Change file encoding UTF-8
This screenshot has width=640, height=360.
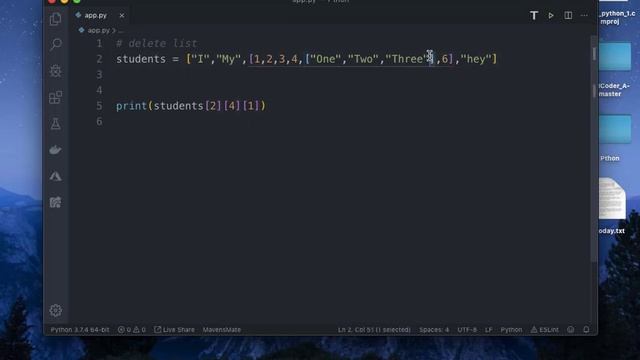[467, 329]
